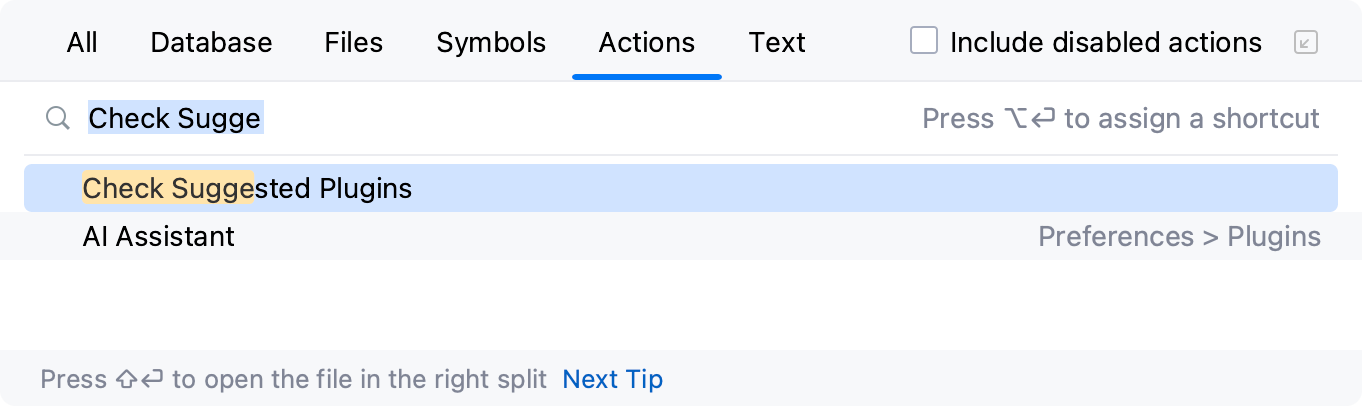The image size is (1362, 406).
Task: Select the Files tab
Action: tap(354, 43)
